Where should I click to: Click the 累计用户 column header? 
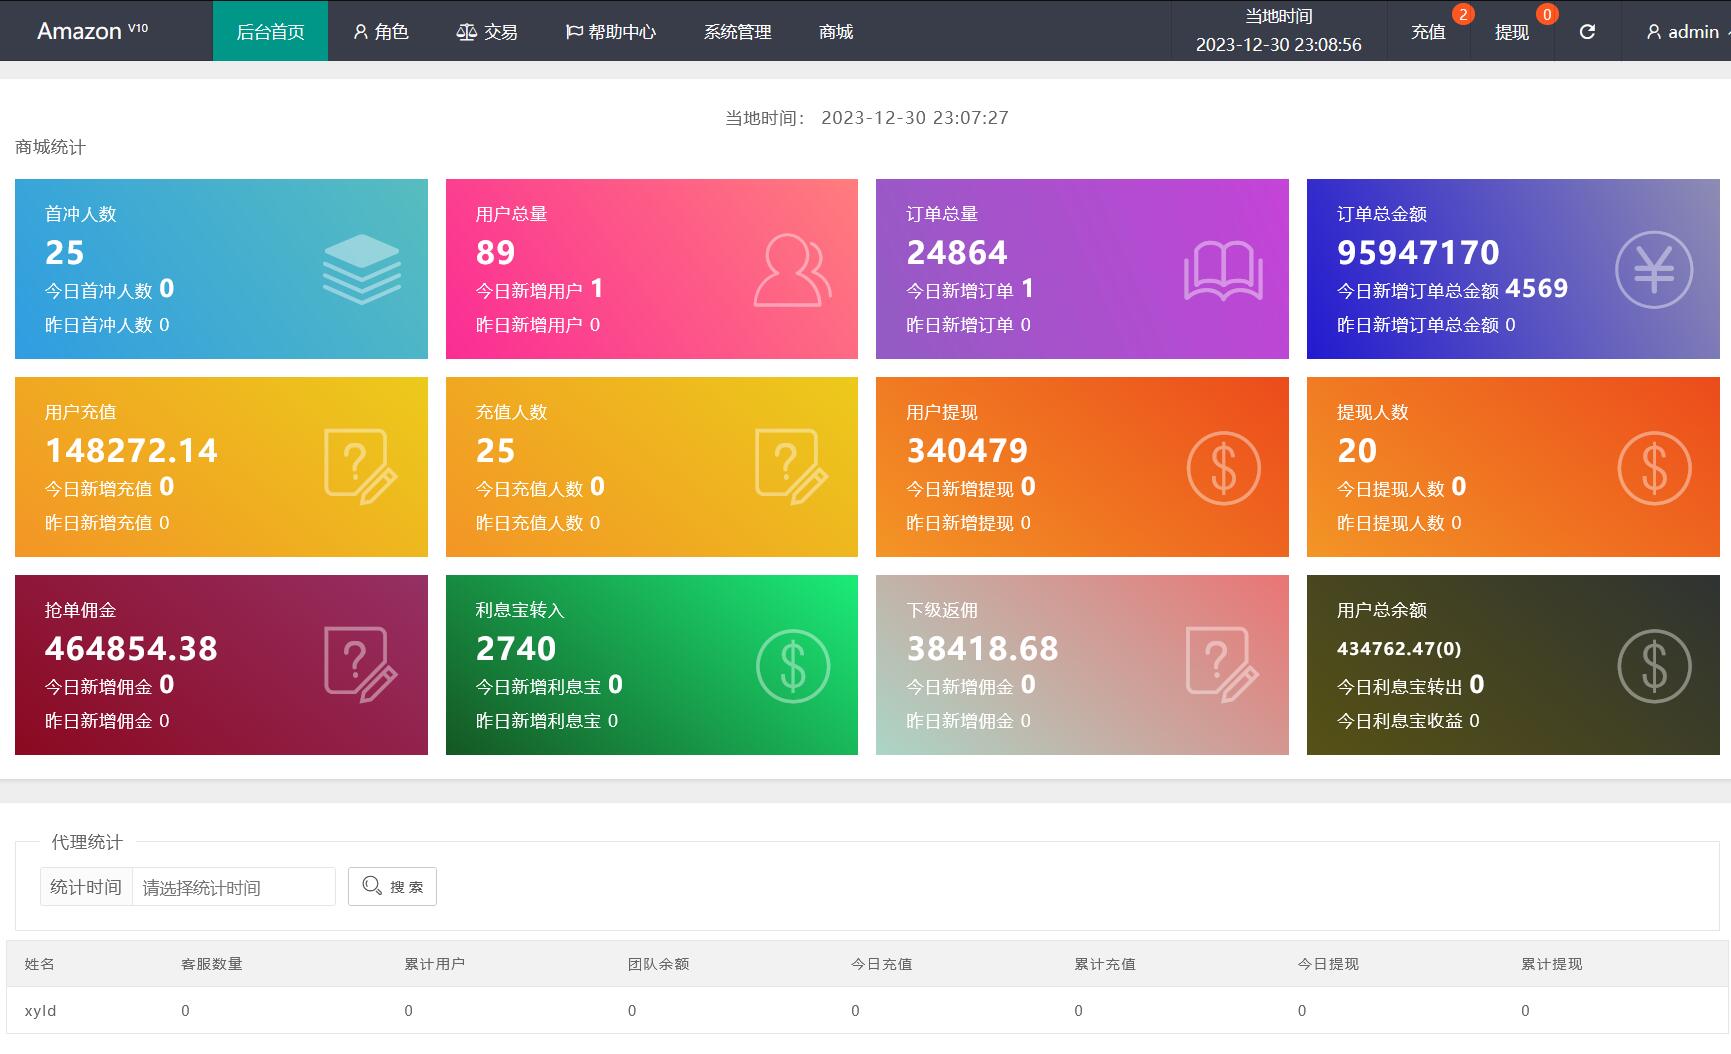pyautogui.click(x=435, y=964)
